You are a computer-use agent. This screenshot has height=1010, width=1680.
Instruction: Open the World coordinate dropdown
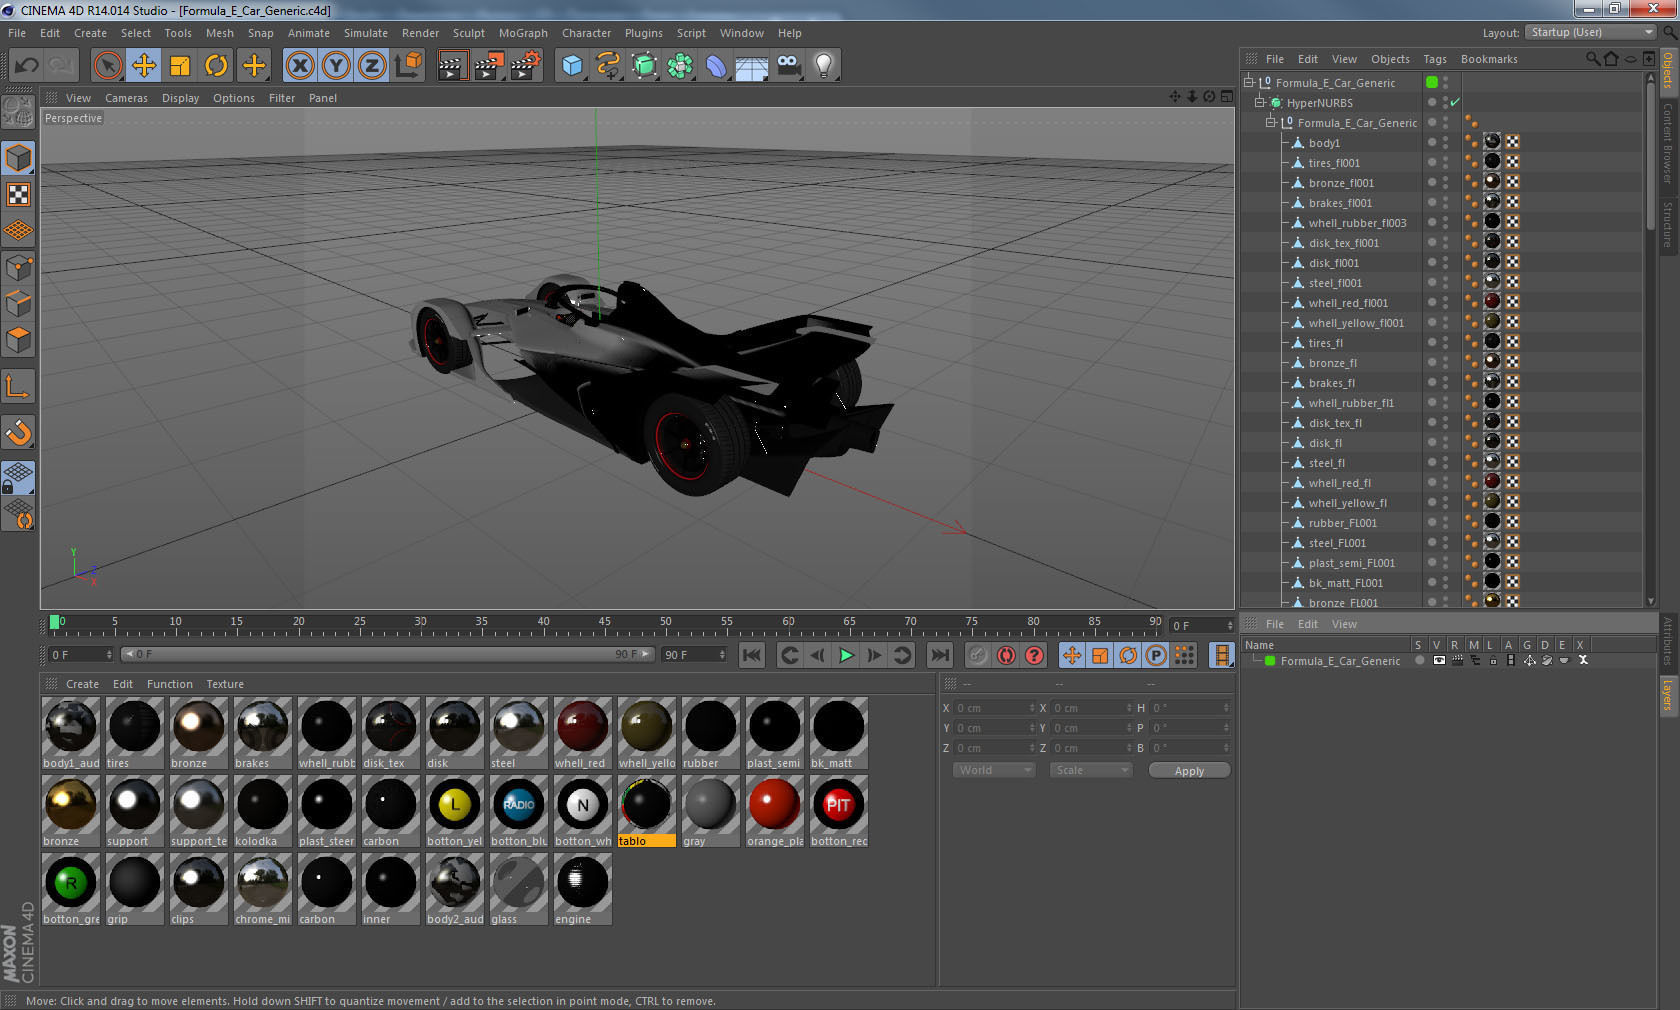pyautogui.click(x=994, y=770)
